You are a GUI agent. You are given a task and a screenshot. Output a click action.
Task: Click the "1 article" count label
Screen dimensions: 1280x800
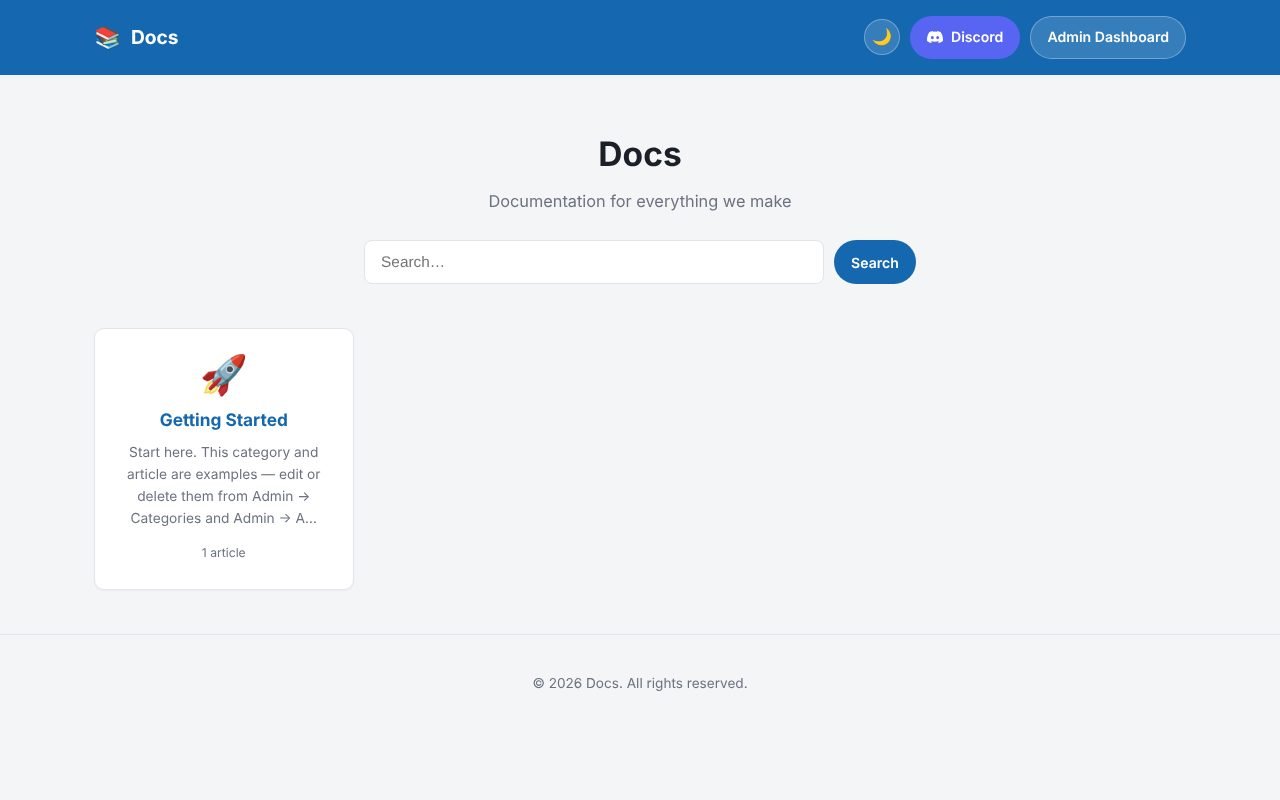(224, 553)
